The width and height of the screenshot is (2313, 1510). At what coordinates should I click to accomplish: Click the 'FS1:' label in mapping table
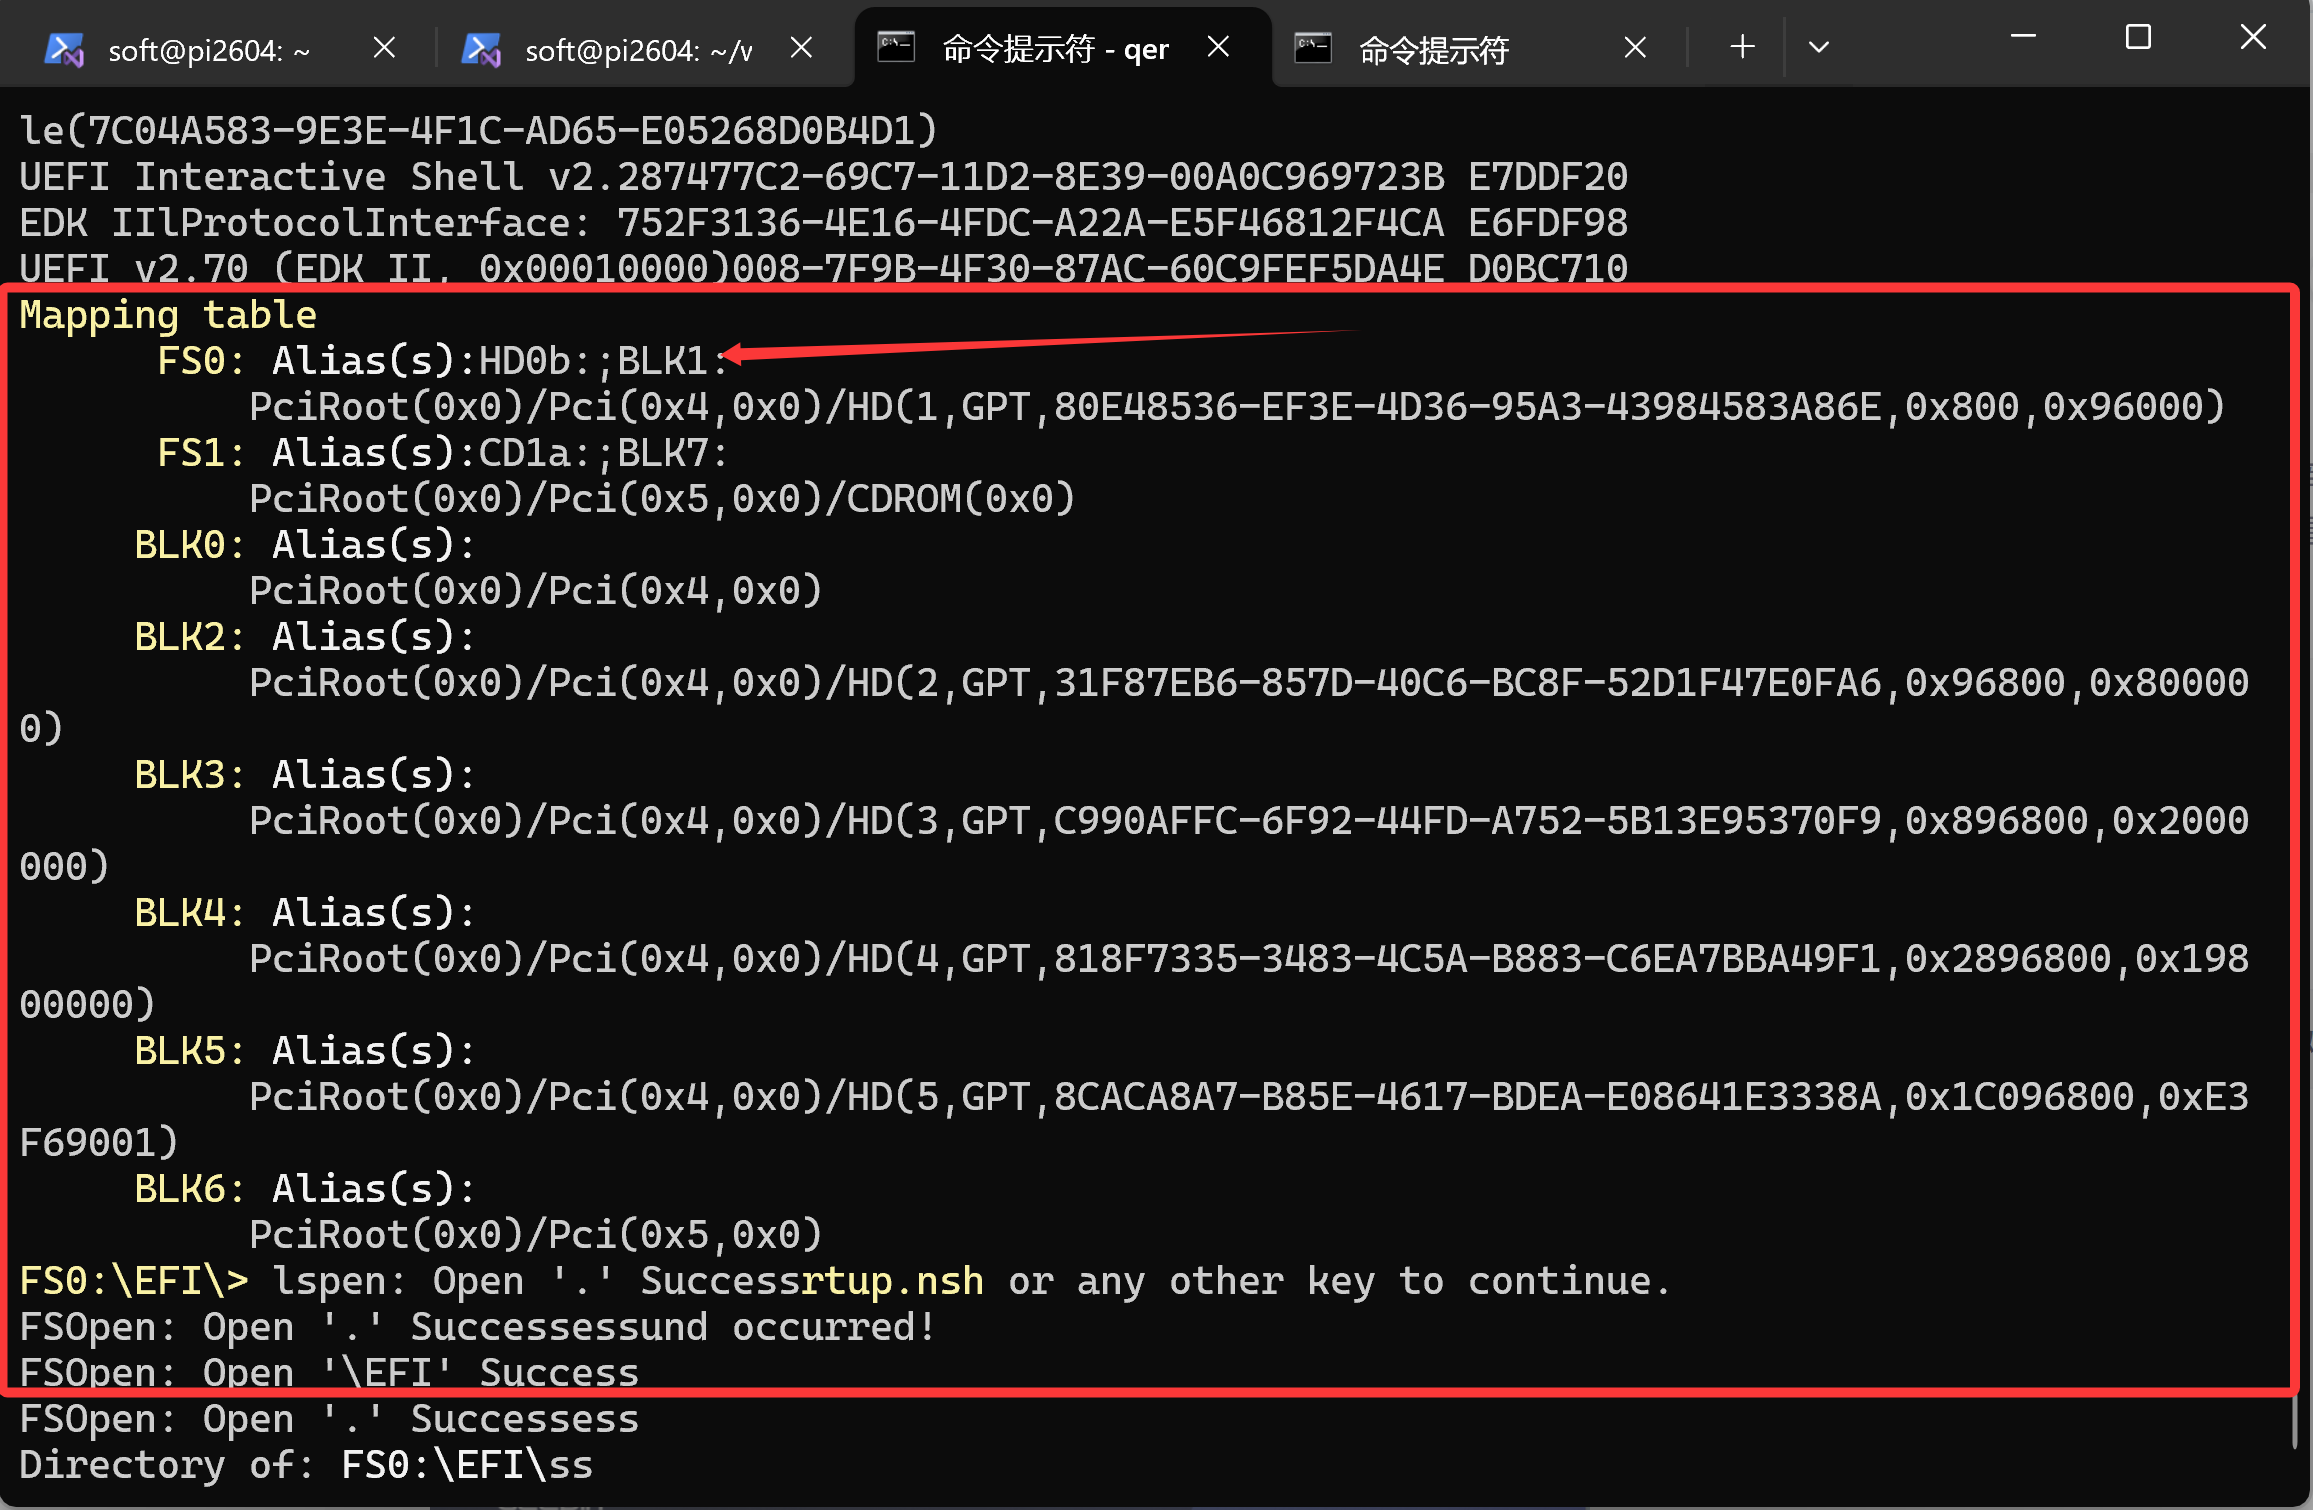(x=201, y=453)
